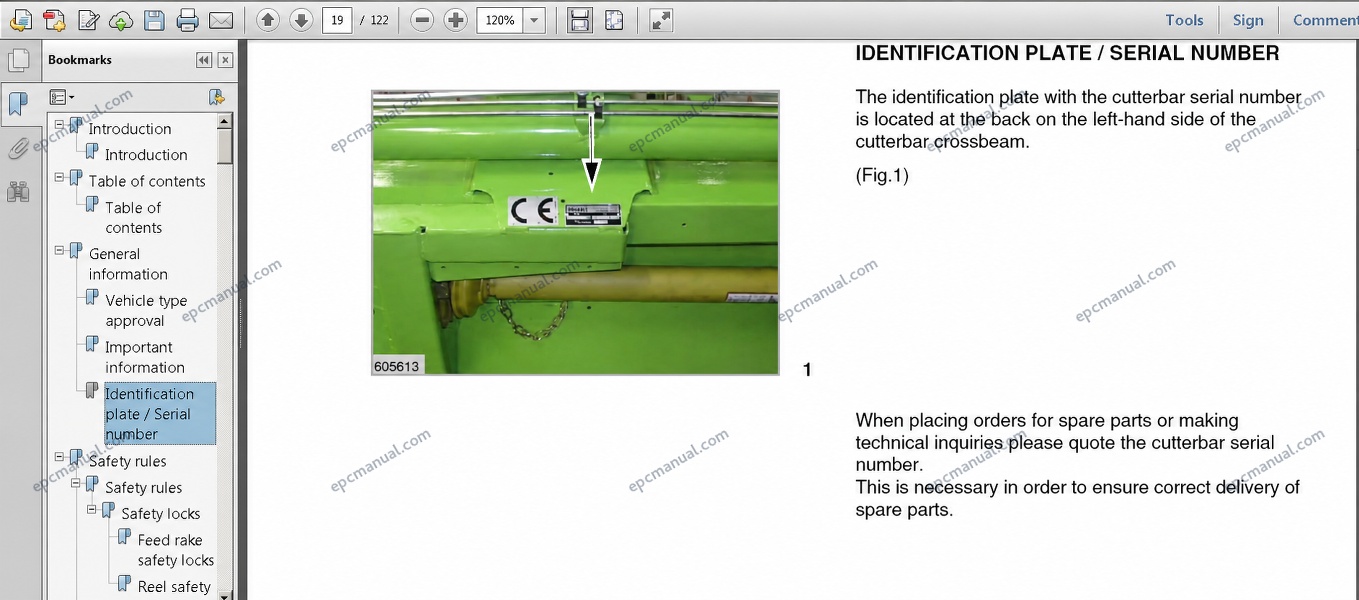Click the Print file icon
This screenshot has height=600, width=1359.
pos(187,20)
